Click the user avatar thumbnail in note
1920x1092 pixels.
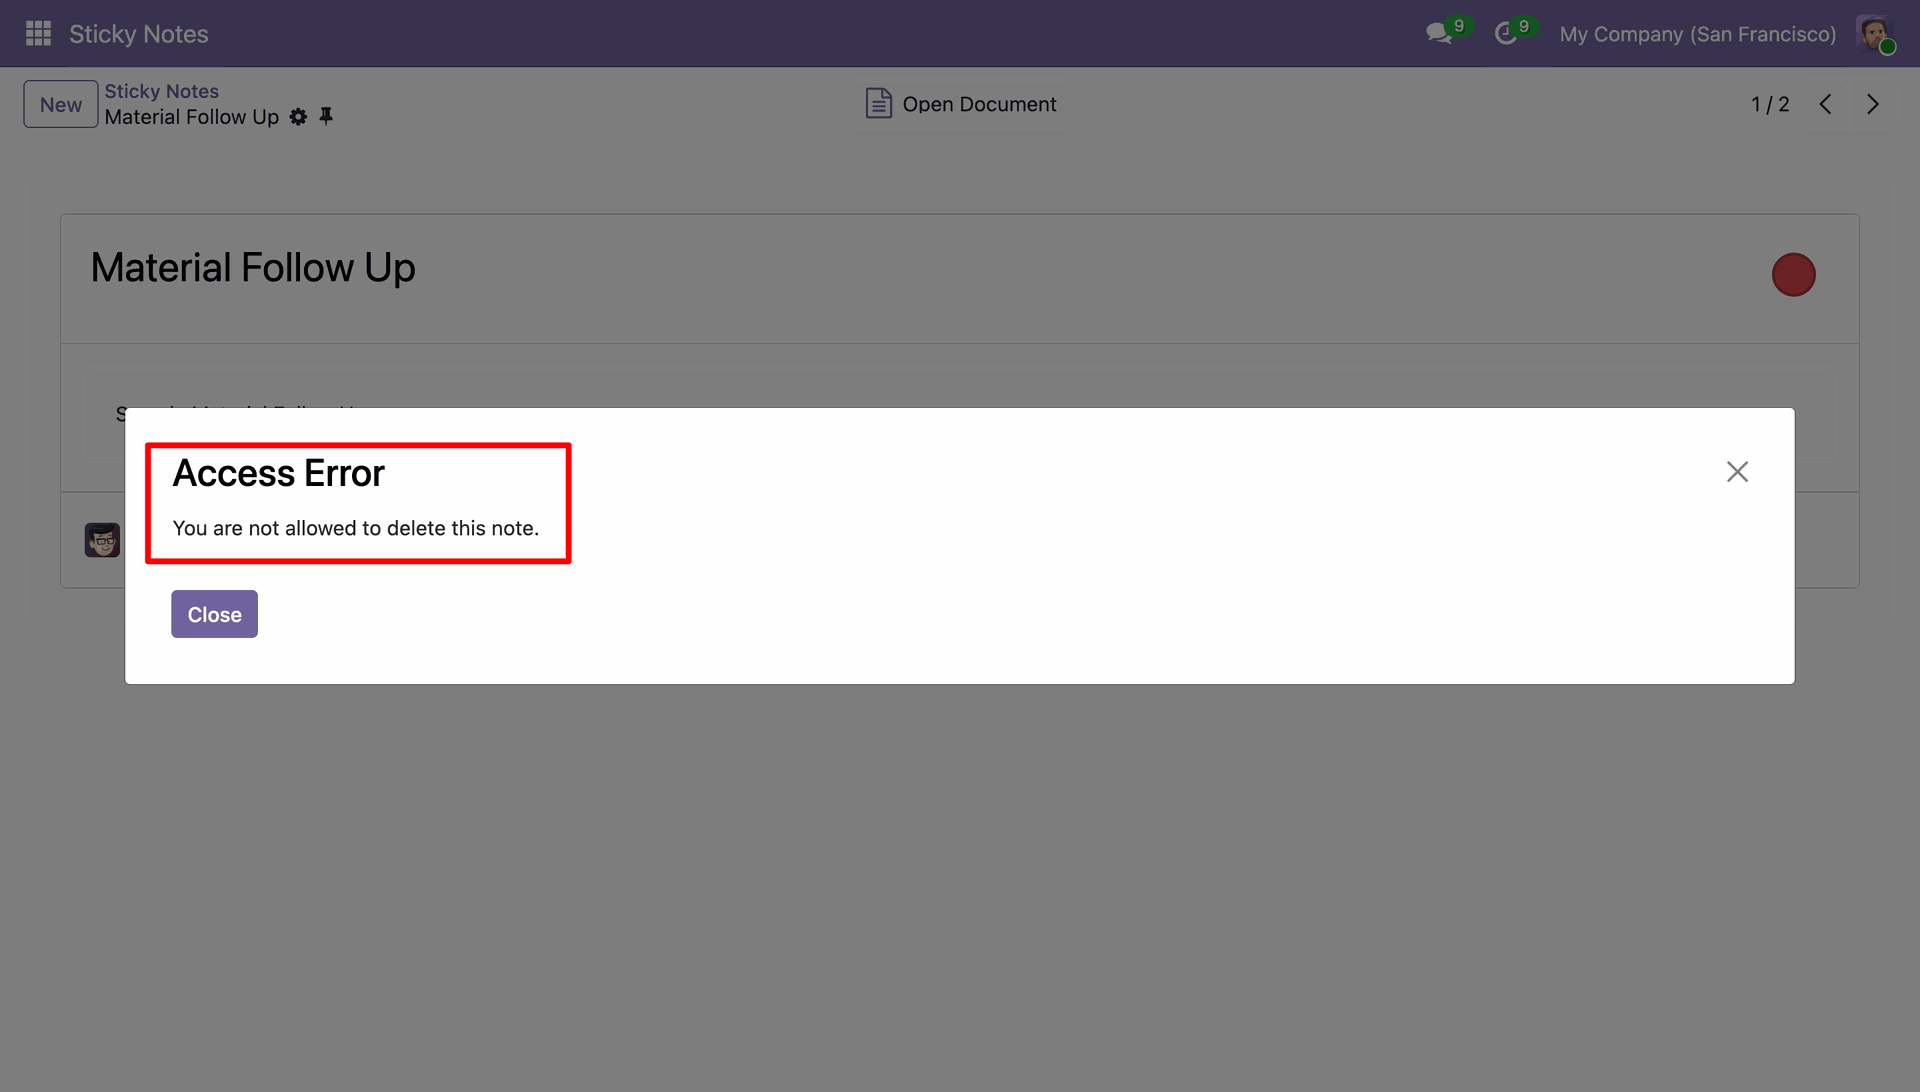pyautogui.click(x=102, y=540)
